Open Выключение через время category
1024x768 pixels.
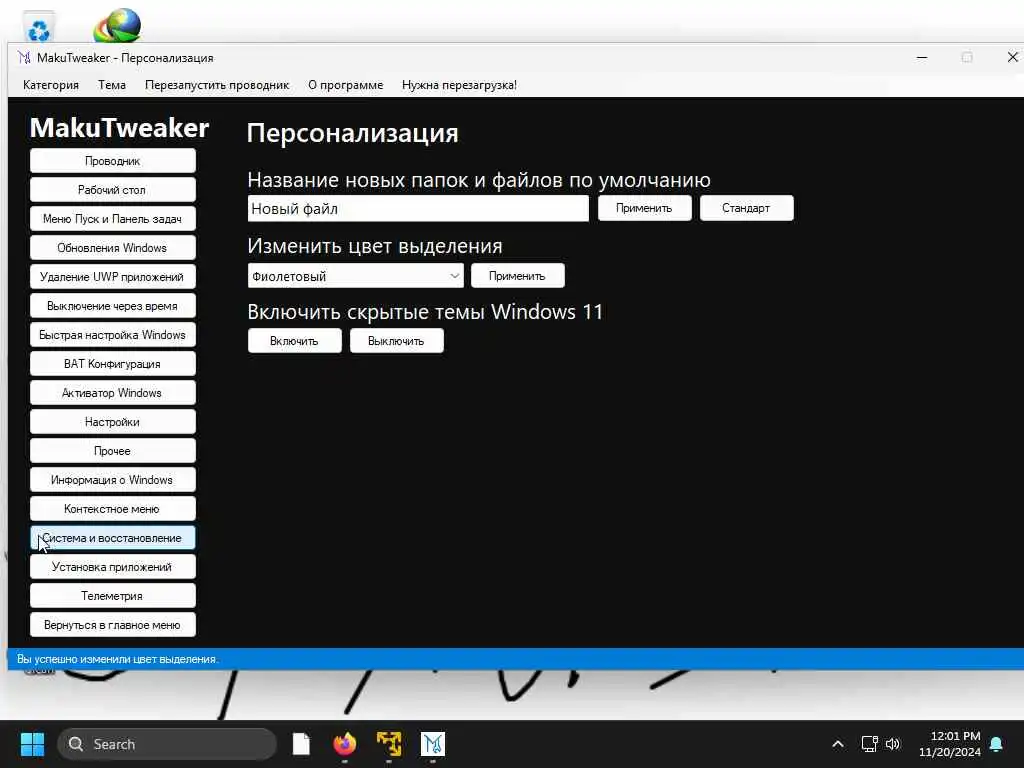coord(112,306)
